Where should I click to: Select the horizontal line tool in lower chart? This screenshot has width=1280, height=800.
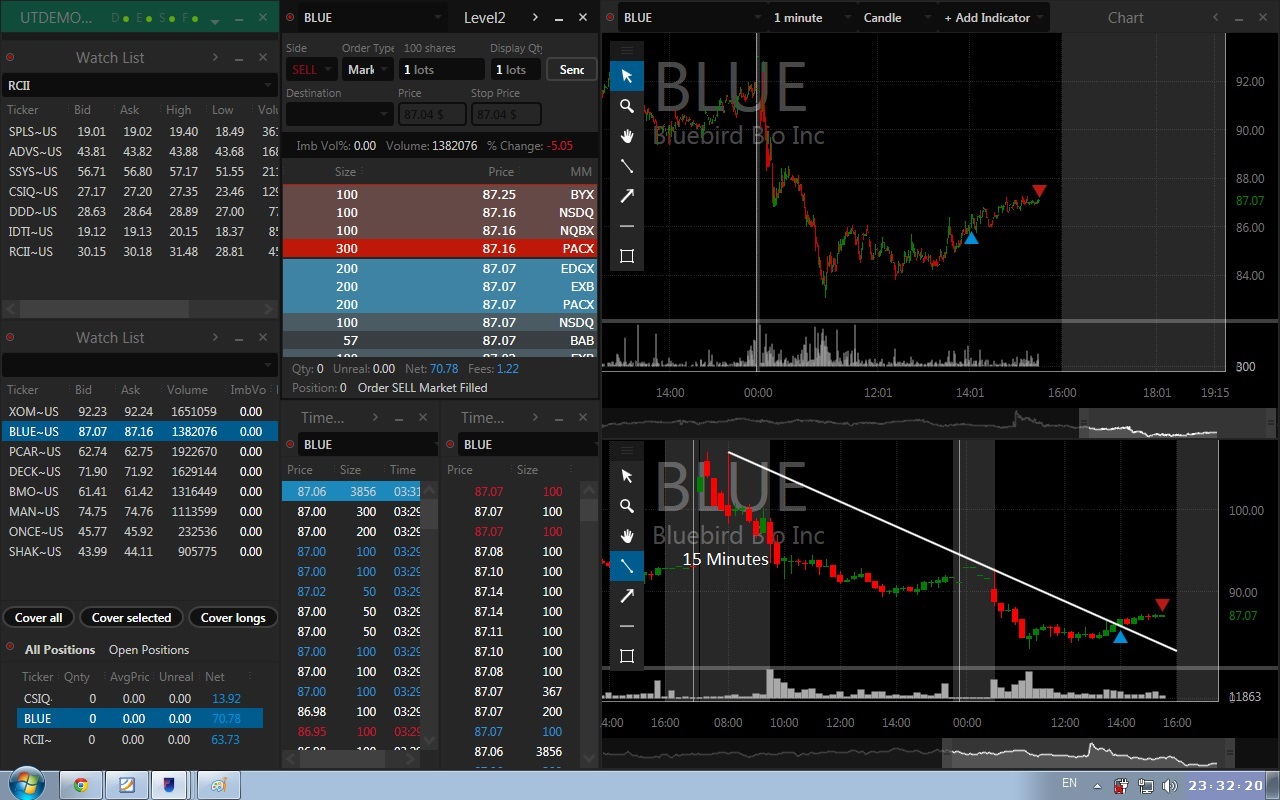(x=627, y=626)
